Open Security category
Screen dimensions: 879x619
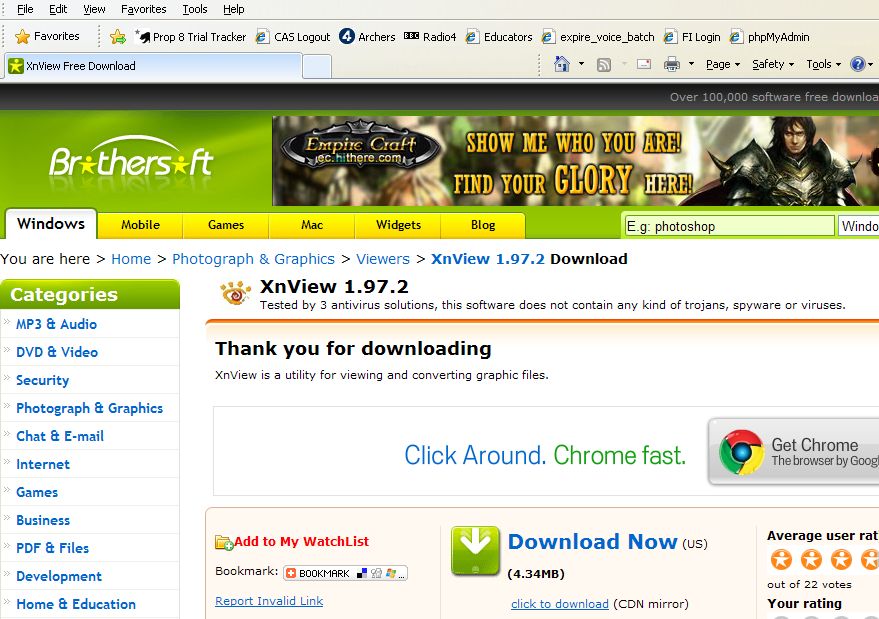[42, 380]
